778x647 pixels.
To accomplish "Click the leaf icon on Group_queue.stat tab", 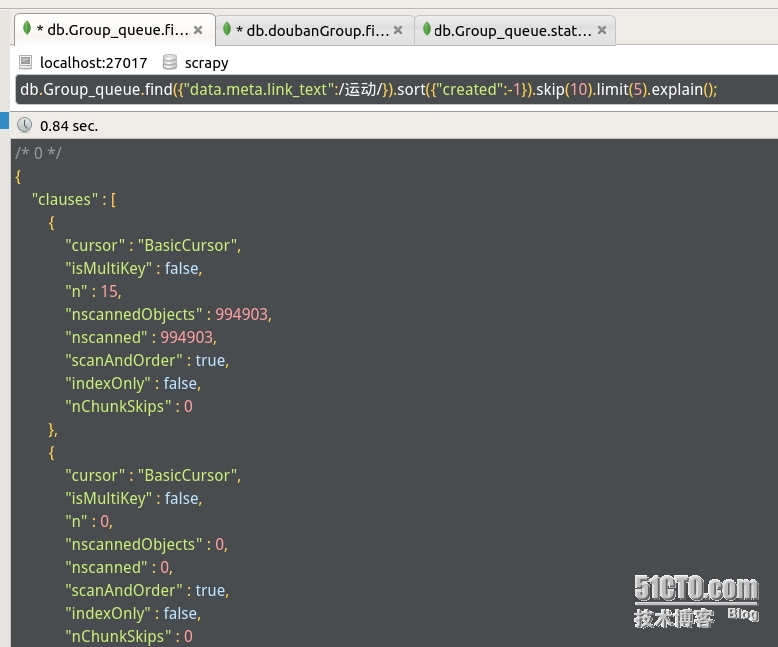I will [426, 29].
